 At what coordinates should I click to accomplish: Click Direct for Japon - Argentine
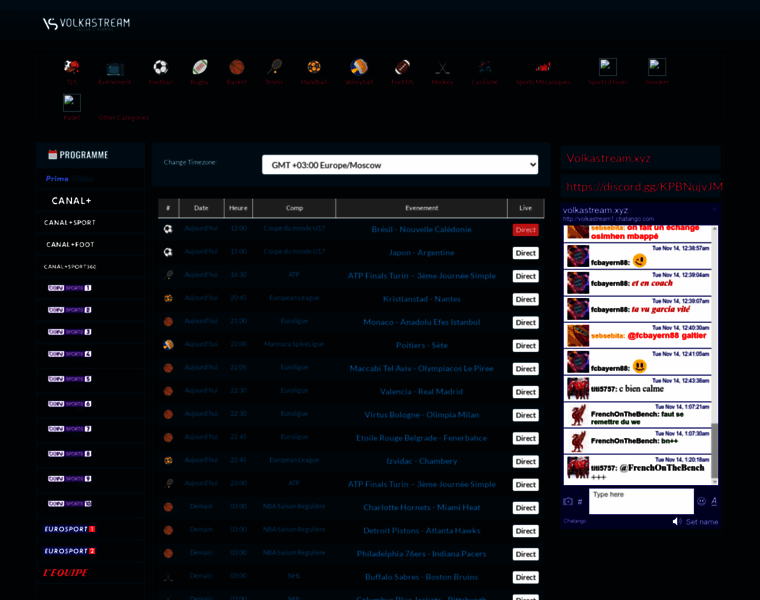[x=525, y=253]
